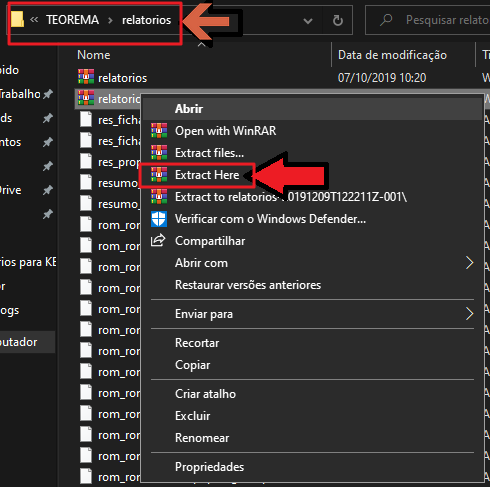The width and height of the screenshot is (490, 487).
Task: Click the pin icon next to Trabalho
Action: point(48,94)
